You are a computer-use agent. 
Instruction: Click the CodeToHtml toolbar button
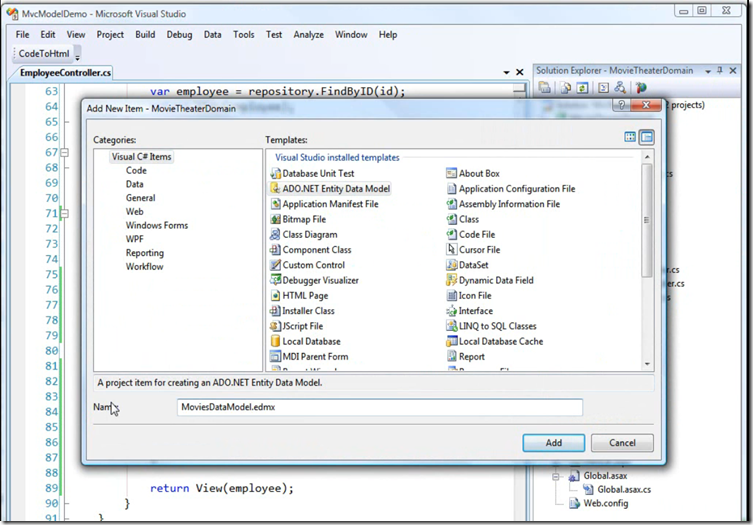pos(44,53)
